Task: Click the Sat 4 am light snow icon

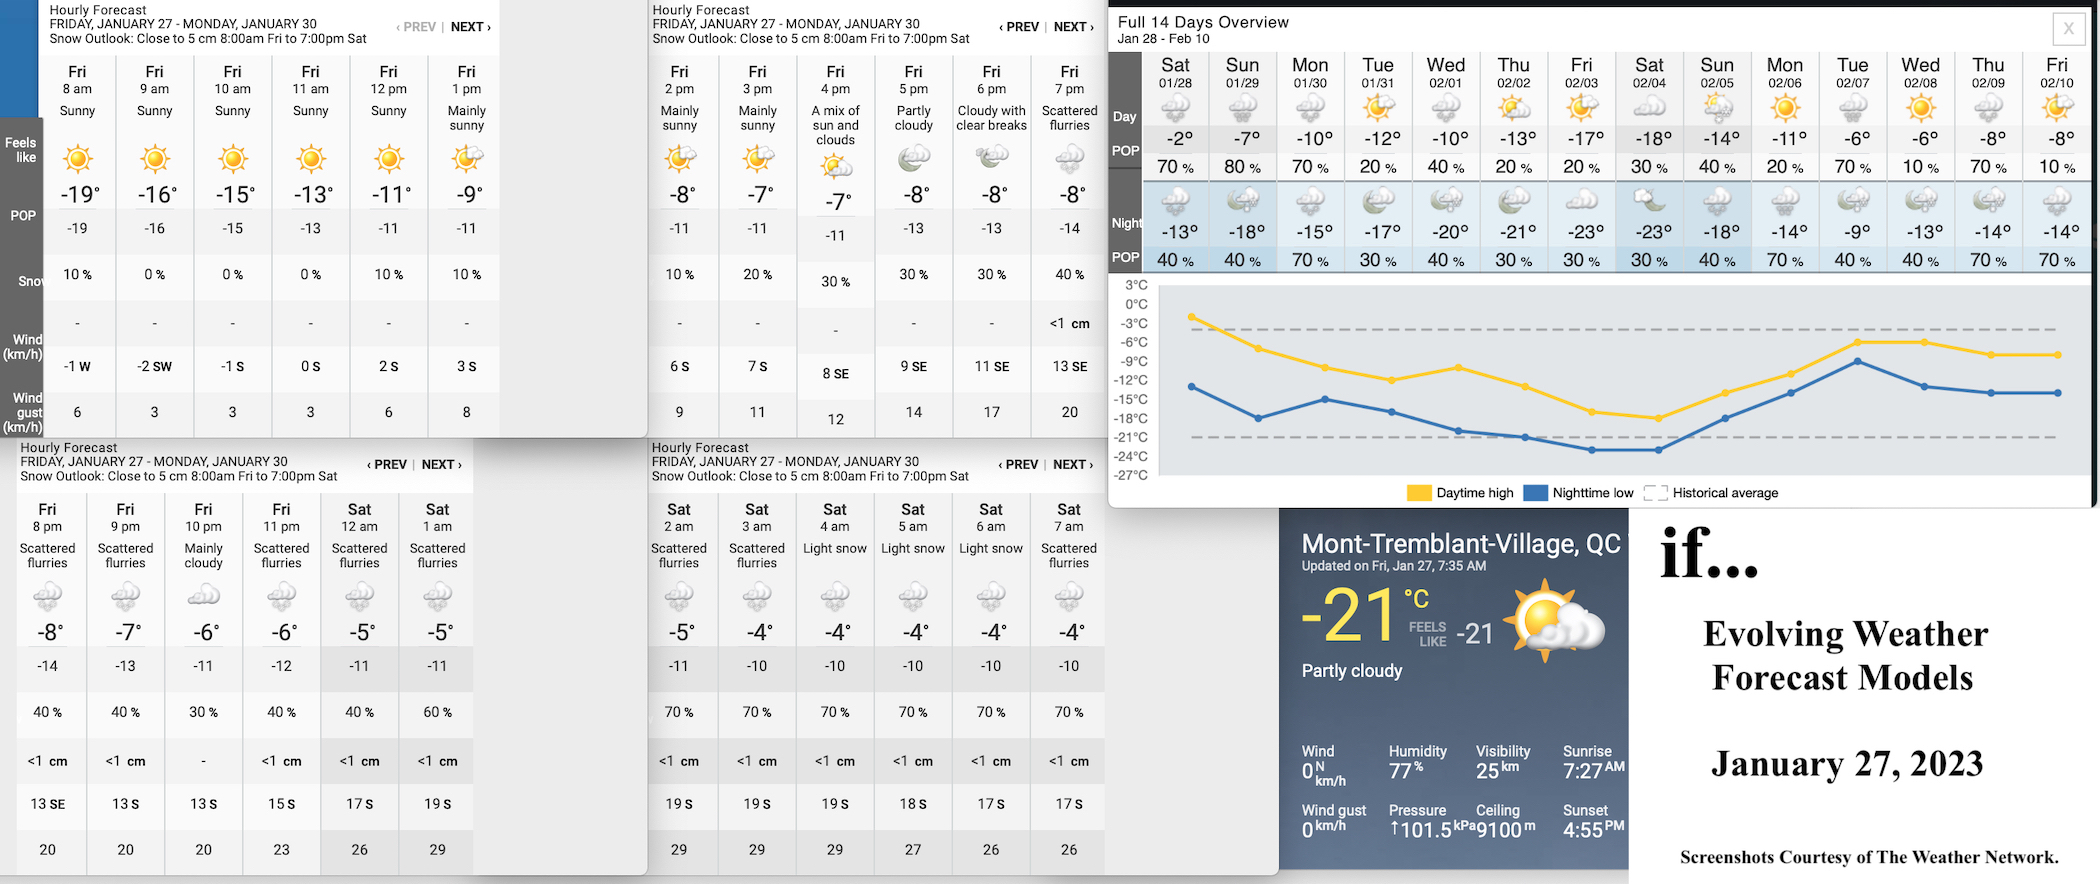Action: (835, 597)
